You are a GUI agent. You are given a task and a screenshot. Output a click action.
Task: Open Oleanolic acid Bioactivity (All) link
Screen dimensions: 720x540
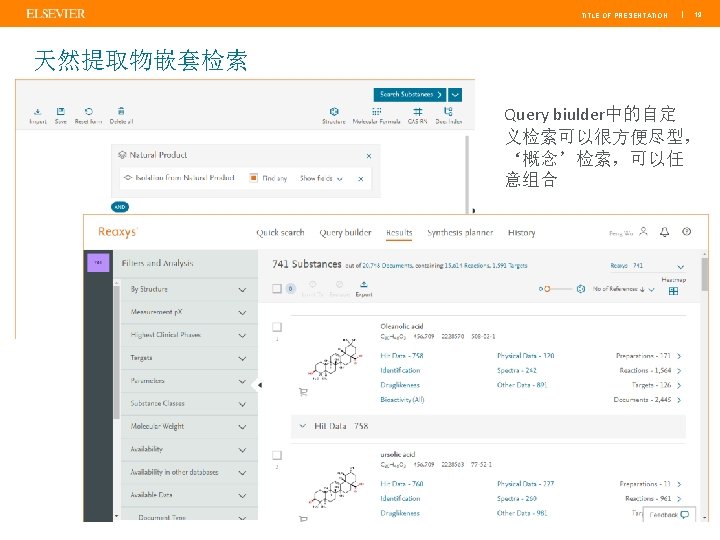point(402,400)
